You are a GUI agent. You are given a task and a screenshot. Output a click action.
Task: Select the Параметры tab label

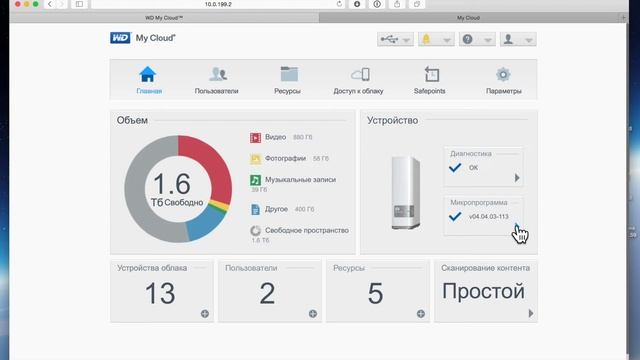coord(504,91)
